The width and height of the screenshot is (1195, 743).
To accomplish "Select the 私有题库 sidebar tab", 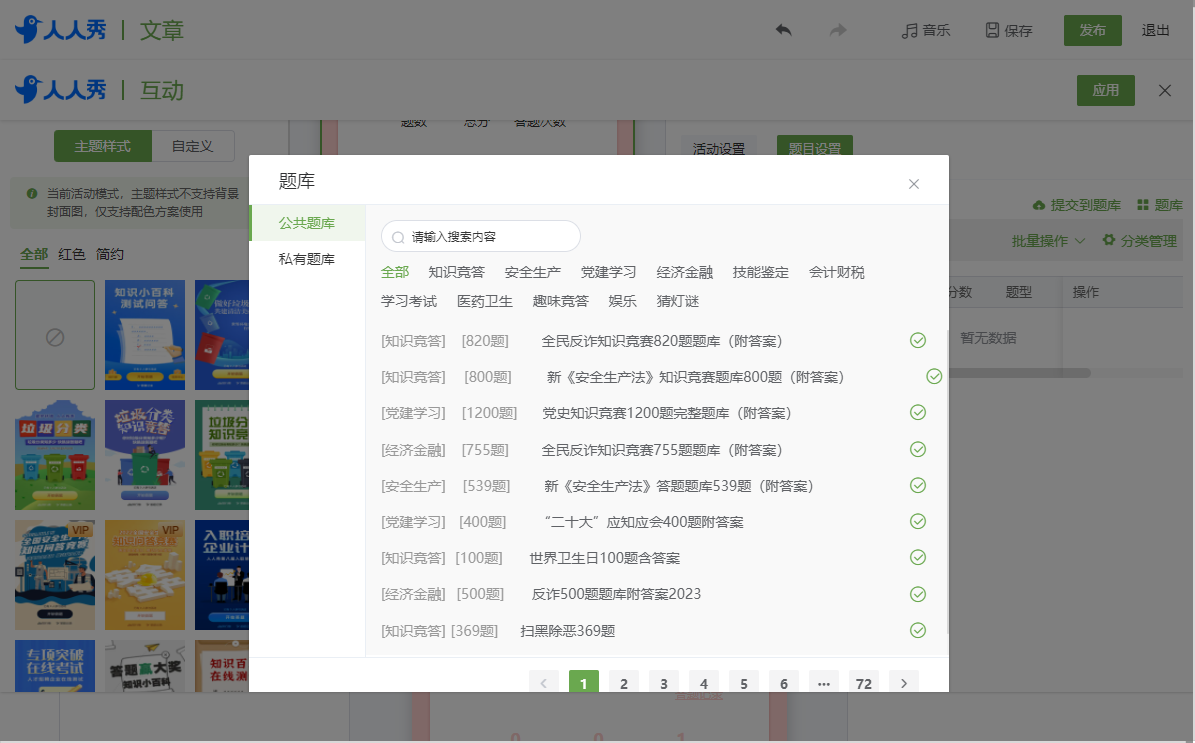I will click(x=307, y=259).
